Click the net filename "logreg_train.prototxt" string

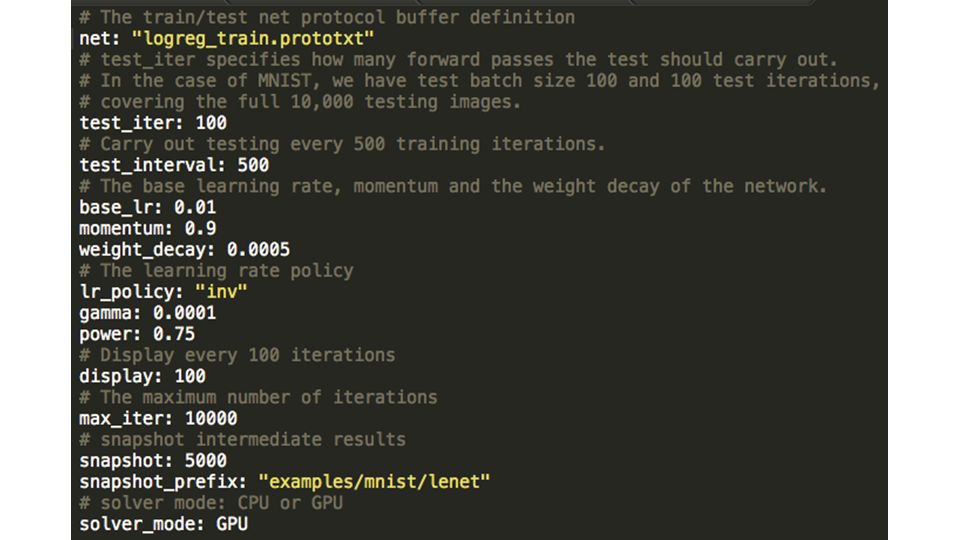tap(252, 39)
